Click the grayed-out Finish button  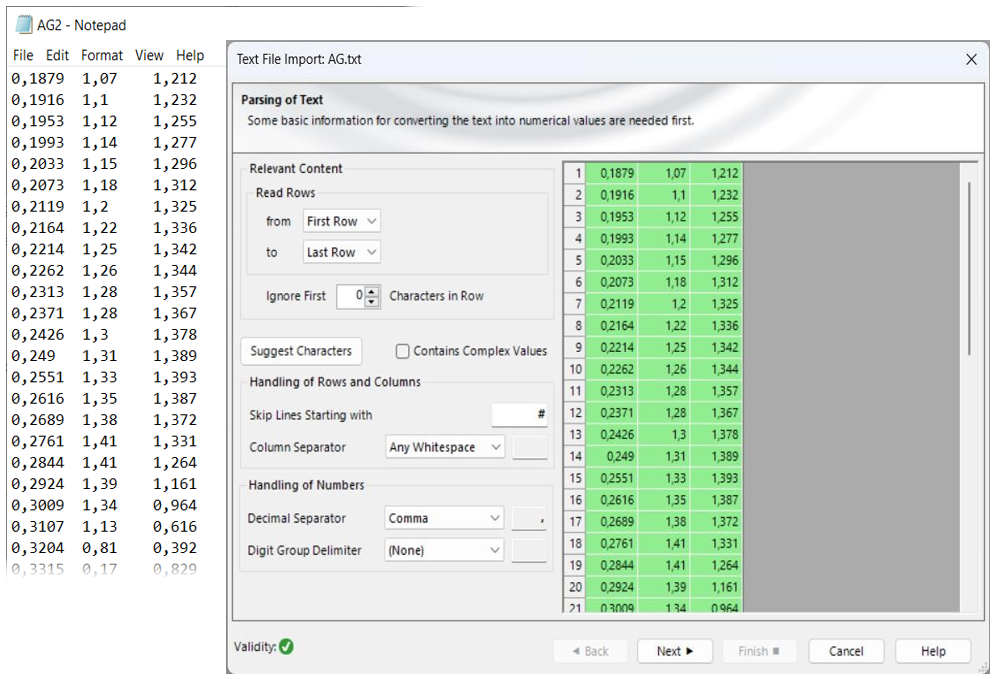(759, 651)
